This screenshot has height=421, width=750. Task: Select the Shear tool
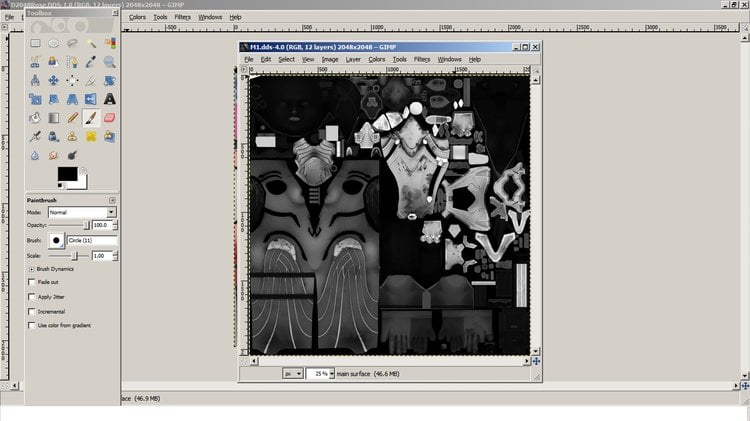(x=54, y=100)
